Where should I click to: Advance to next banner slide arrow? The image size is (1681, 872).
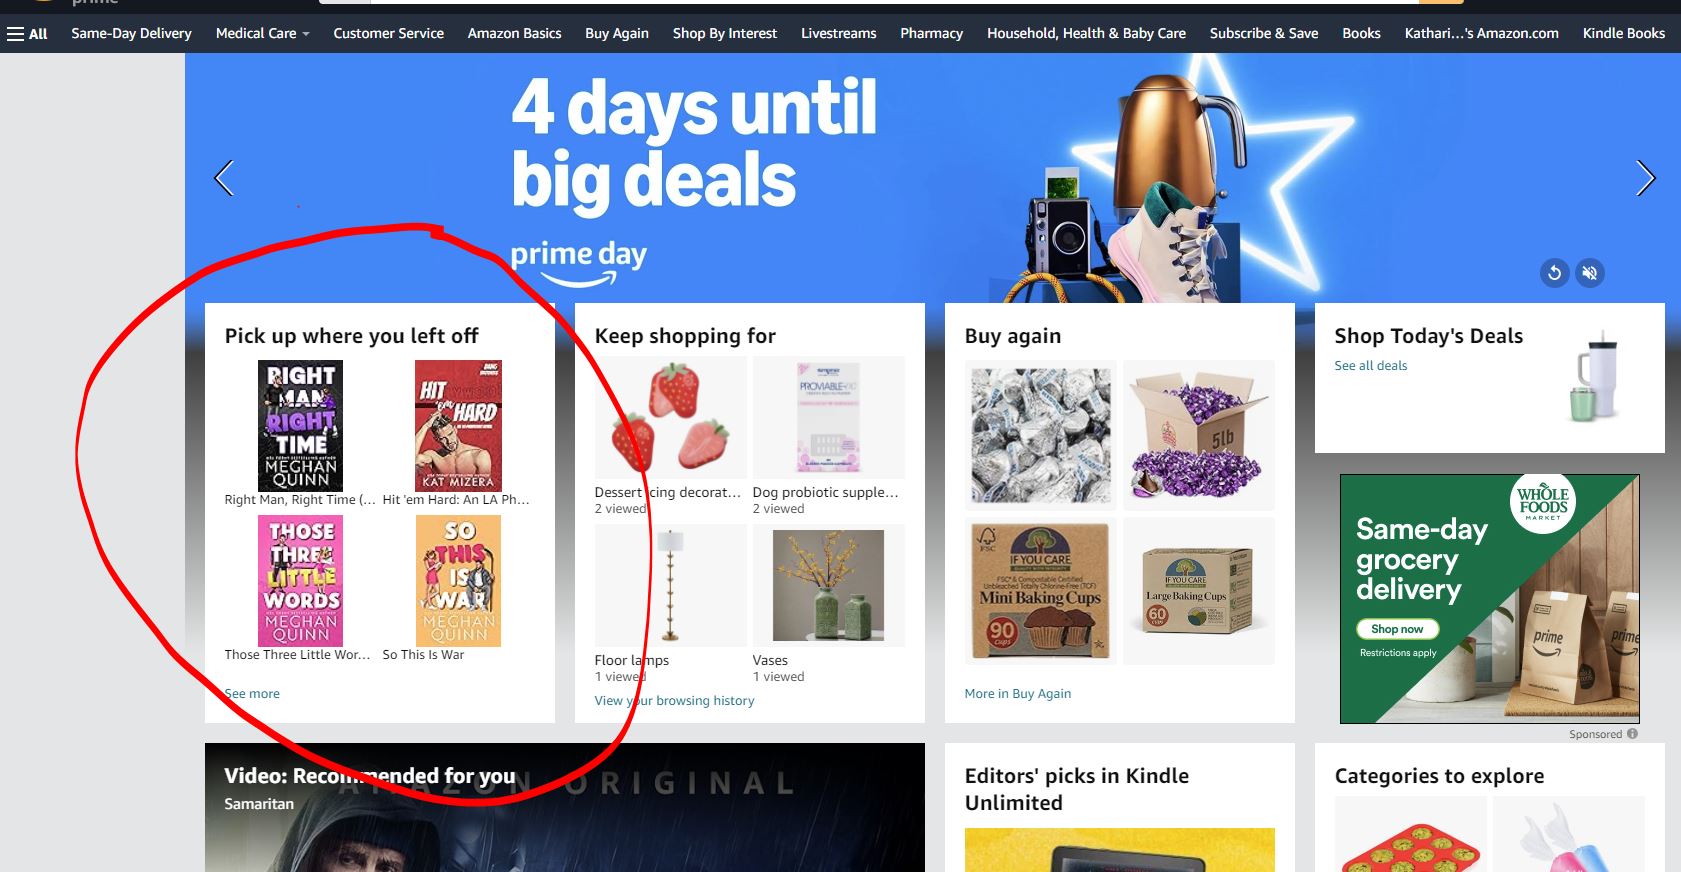click(1645, 178)
